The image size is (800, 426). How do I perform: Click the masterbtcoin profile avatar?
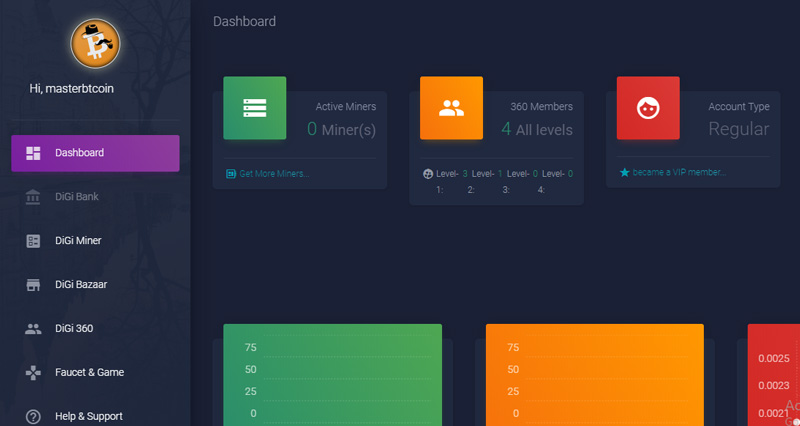[x=95, y=42]
